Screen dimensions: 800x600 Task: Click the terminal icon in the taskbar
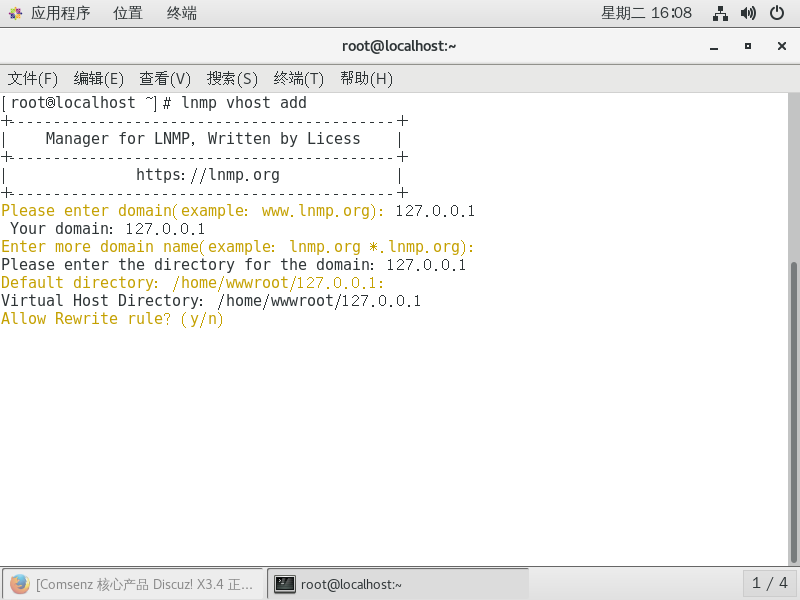point(285,584)
